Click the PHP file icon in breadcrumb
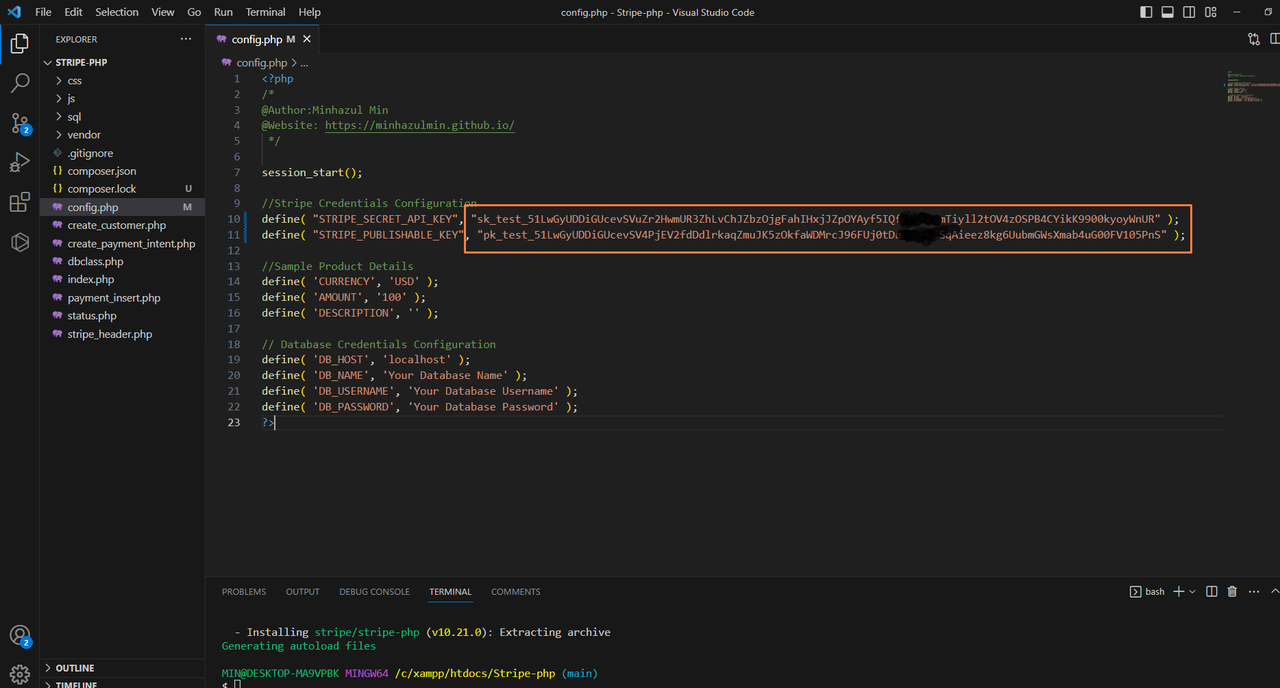Screen dimensions: 1280x688 tap(226, 62)
